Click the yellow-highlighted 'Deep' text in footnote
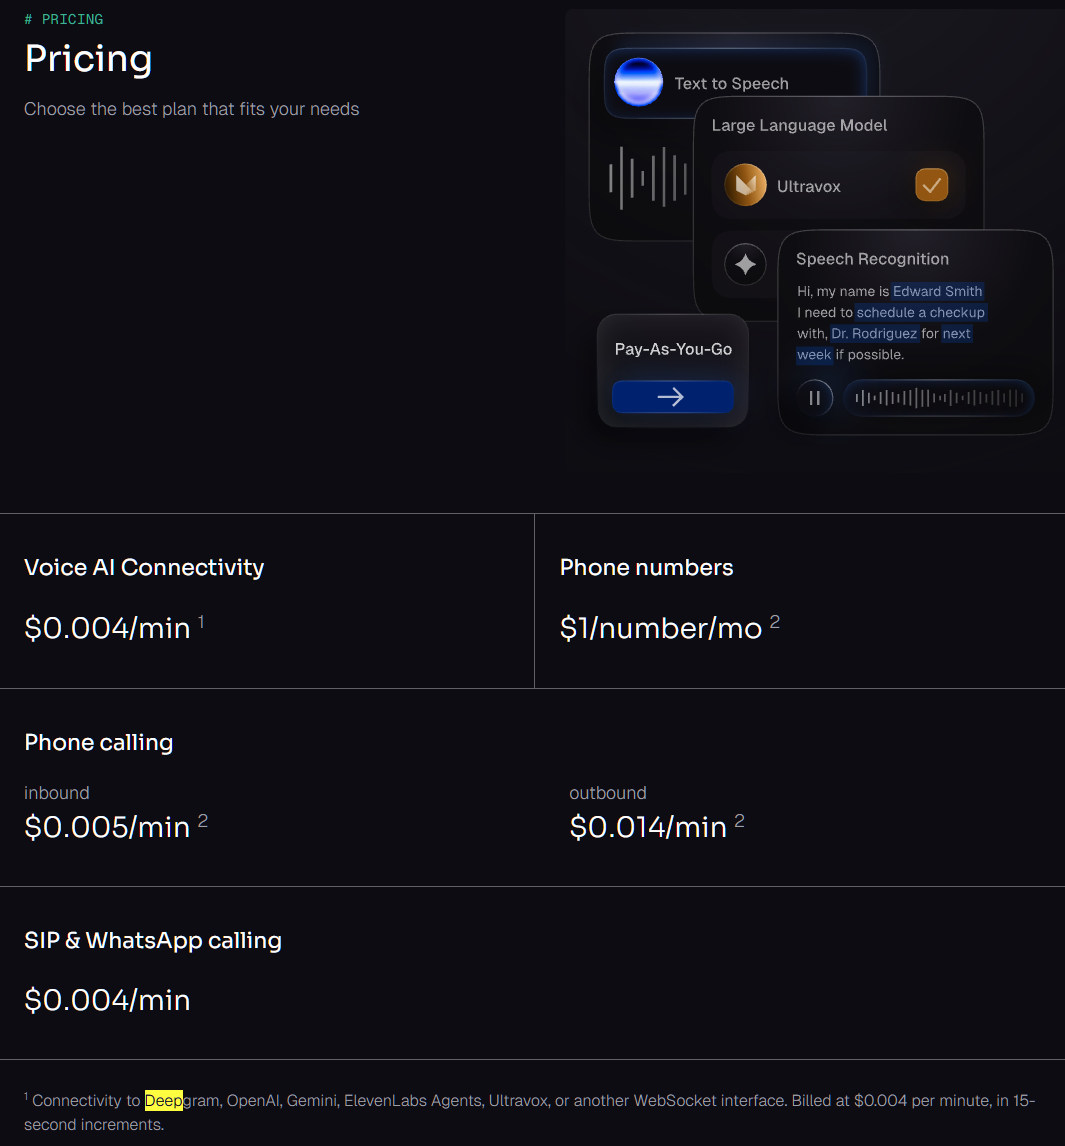This screenshot has width=1065, height=1146. point(163,1100)
